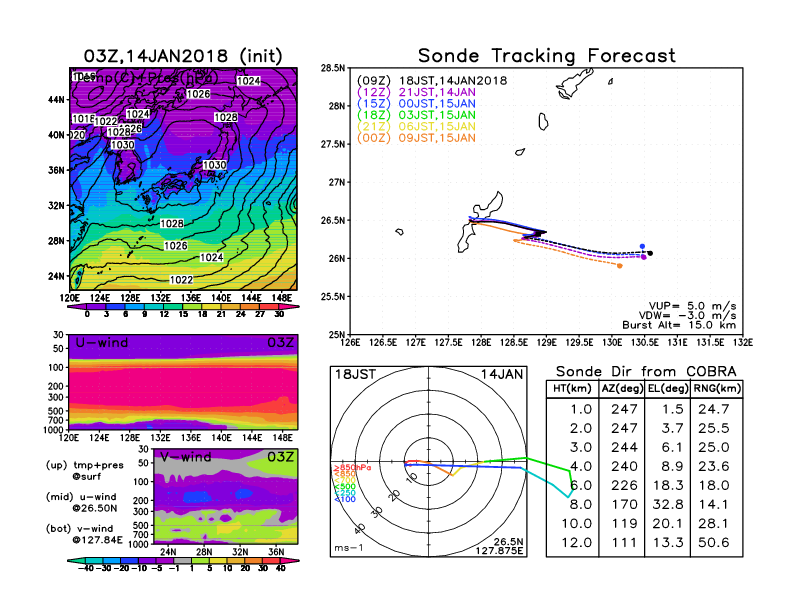Click height value "10.0" in the table
This screenshot has height=612, width=792.
tap(577, 524)
